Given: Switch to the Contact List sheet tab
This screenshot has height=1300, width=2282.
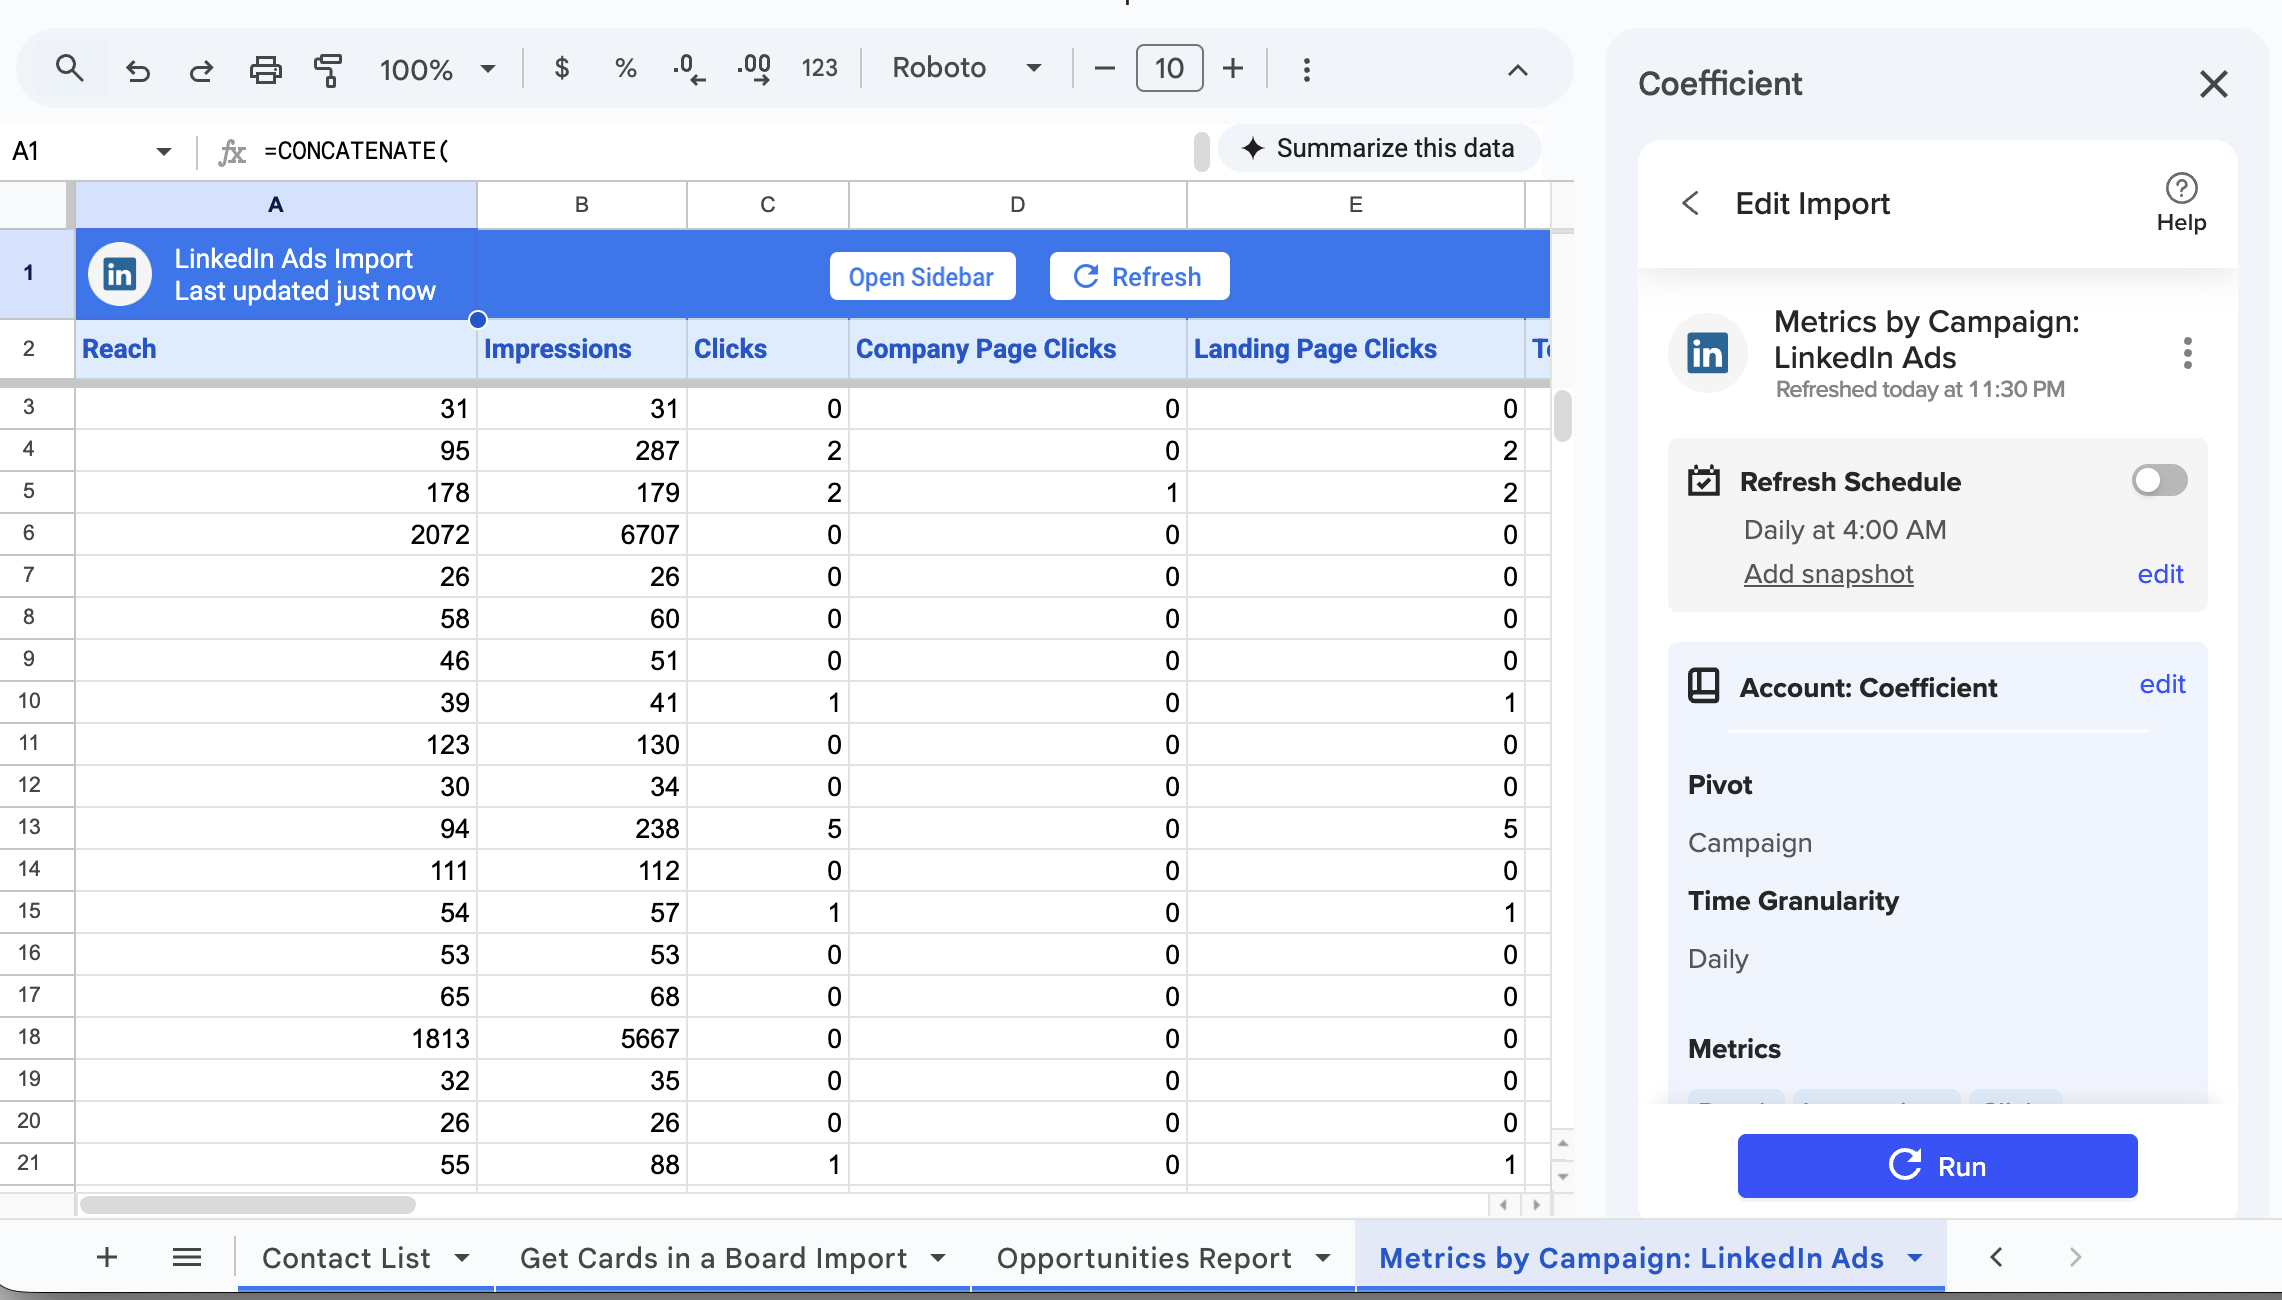Looking at the screenshot, I should click(x=346, y=1257).
